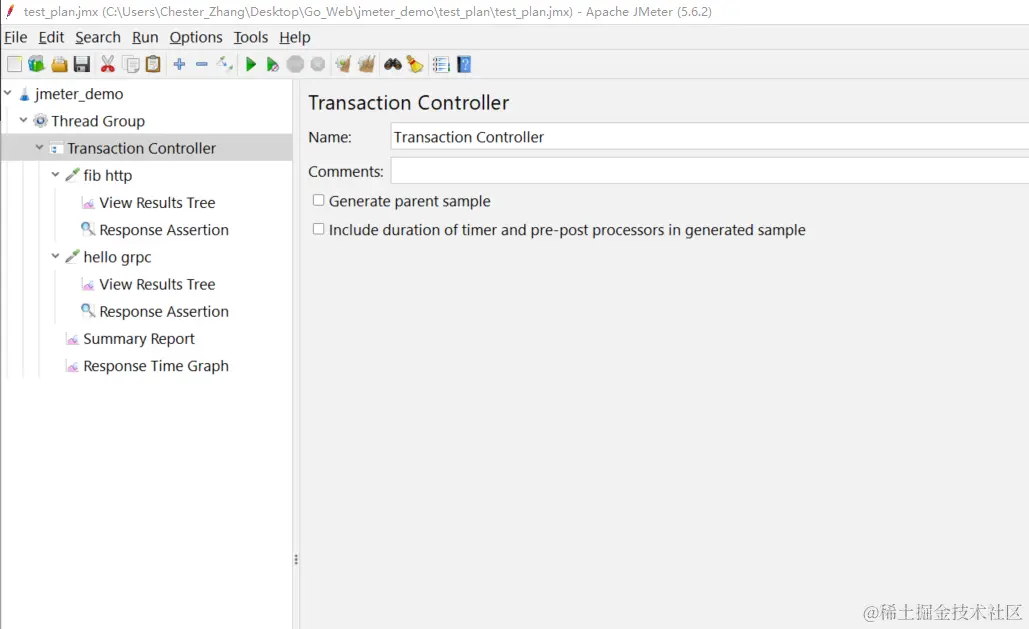
Task: Open the Options menu
Action: tap(196, 37)
